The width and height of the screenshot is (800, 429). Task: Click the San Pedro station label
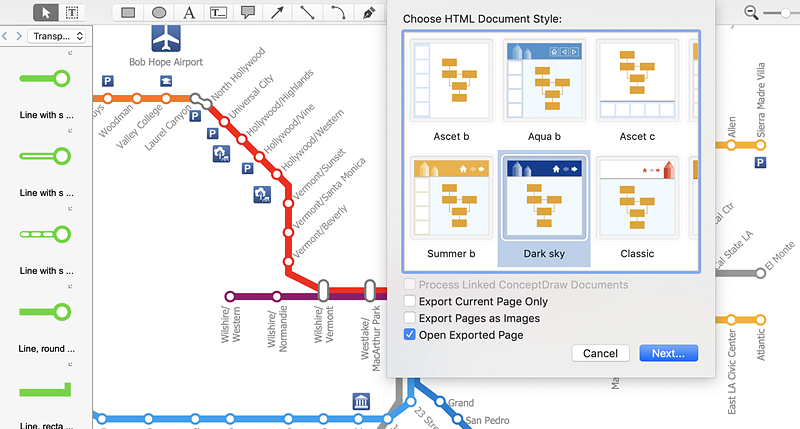tap(487, 420)
